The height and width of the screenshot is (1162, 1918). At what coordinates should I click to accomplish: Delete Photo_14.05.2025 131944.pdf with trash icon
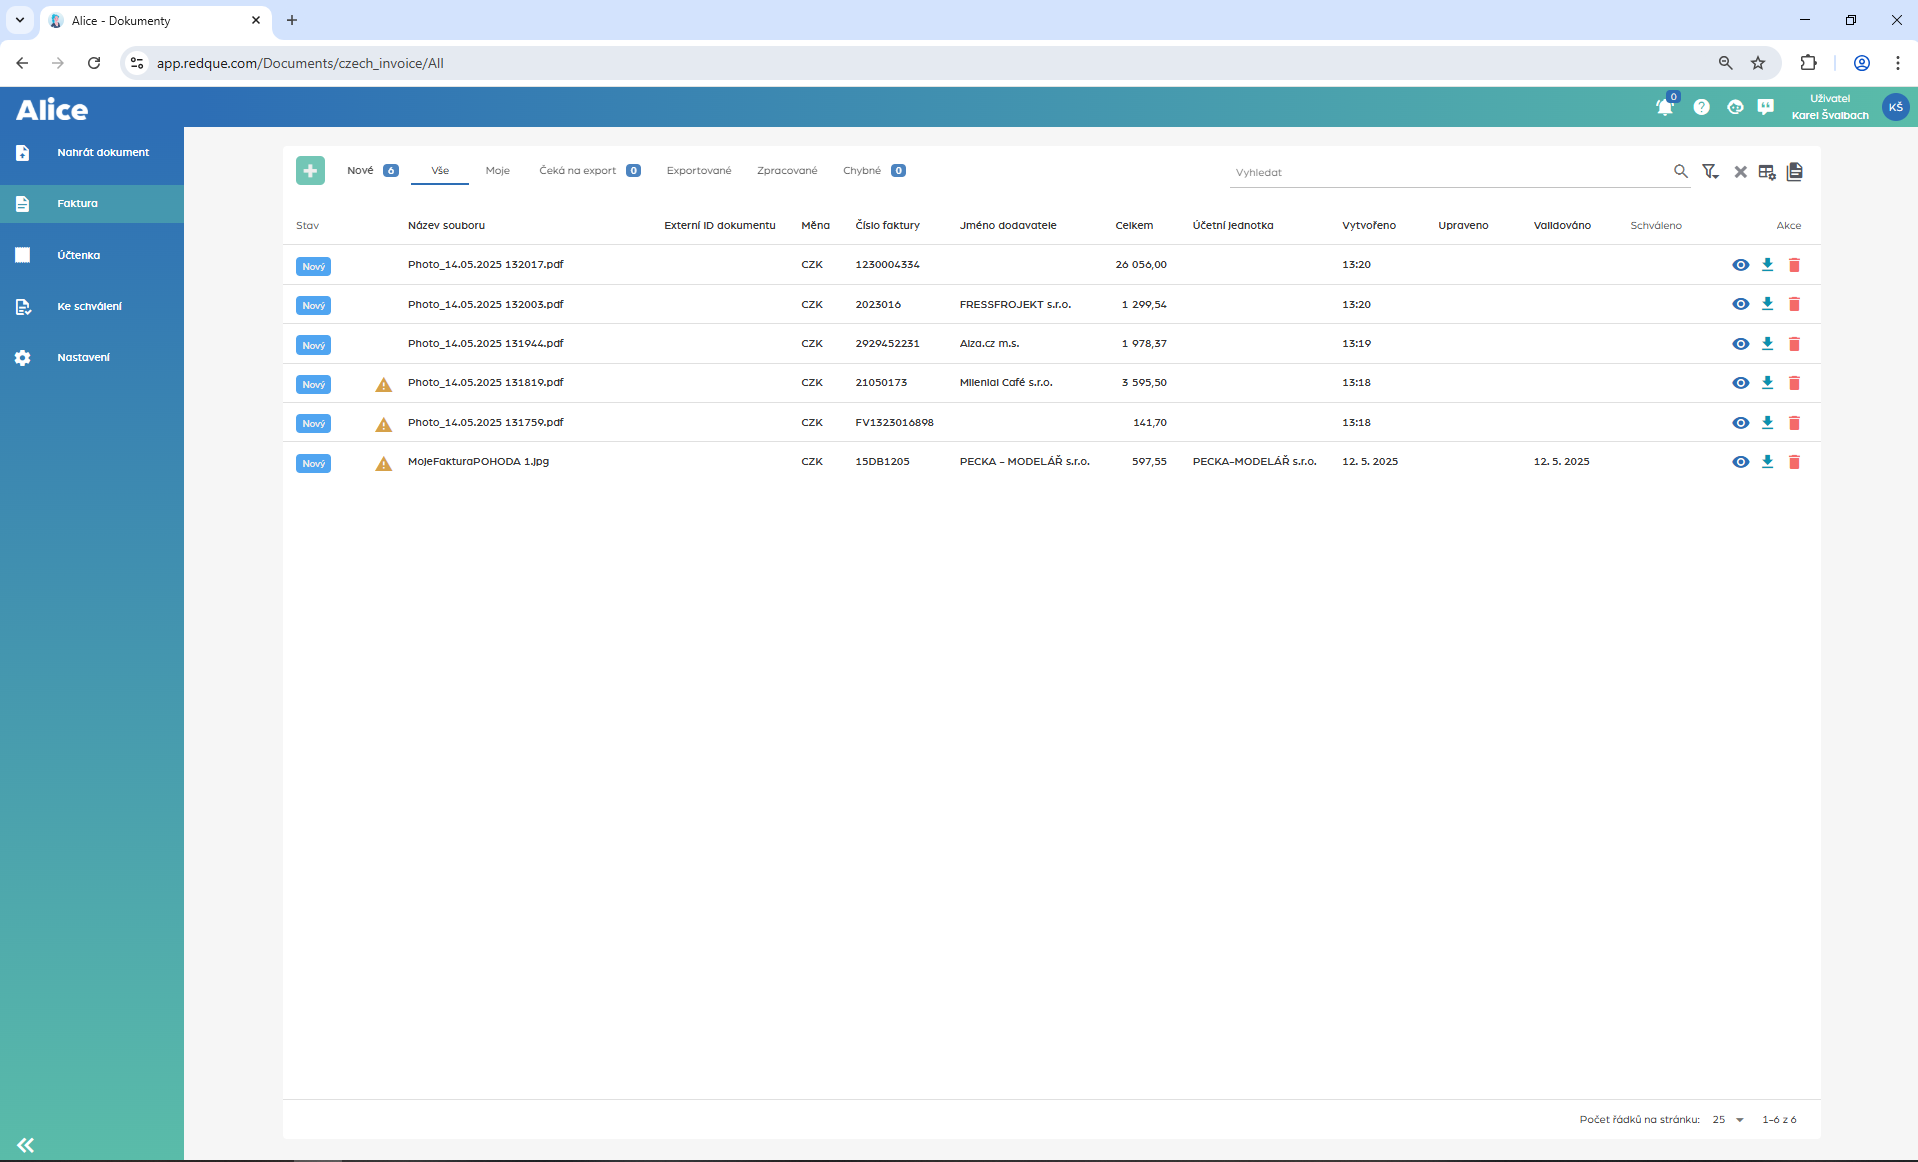(1795, 344)
